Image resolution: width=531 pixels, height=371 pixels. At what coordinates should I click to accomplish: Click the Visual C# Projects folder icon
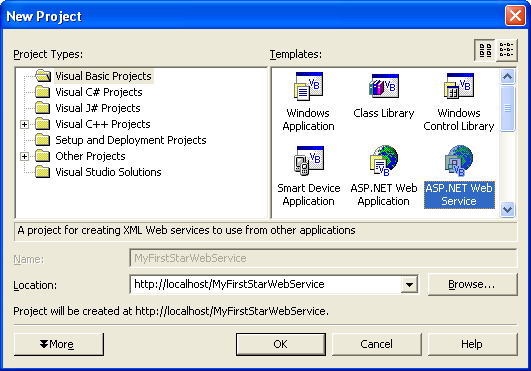coord(43,92)
